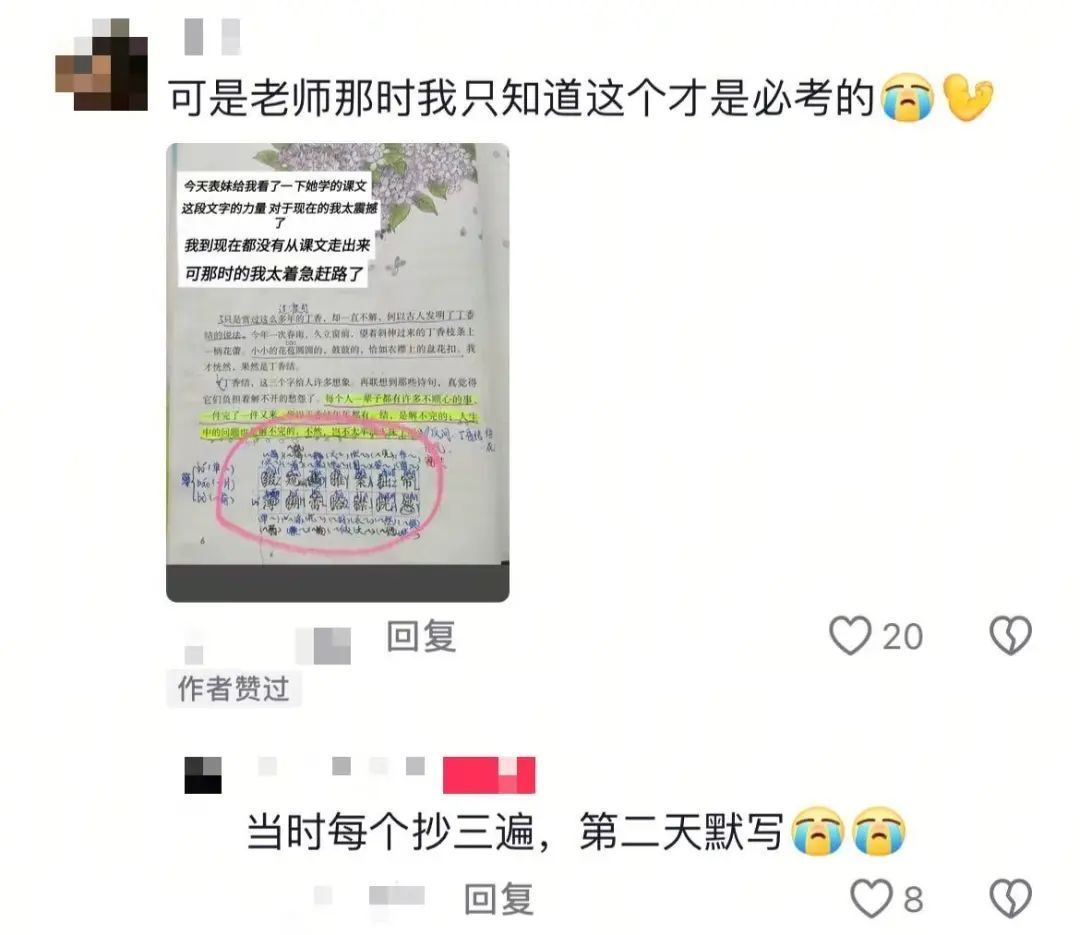The height and width of the screenshot is (935, 1080).
Task: Reply to the second comment via 回复
Action: tap(499, 898)
